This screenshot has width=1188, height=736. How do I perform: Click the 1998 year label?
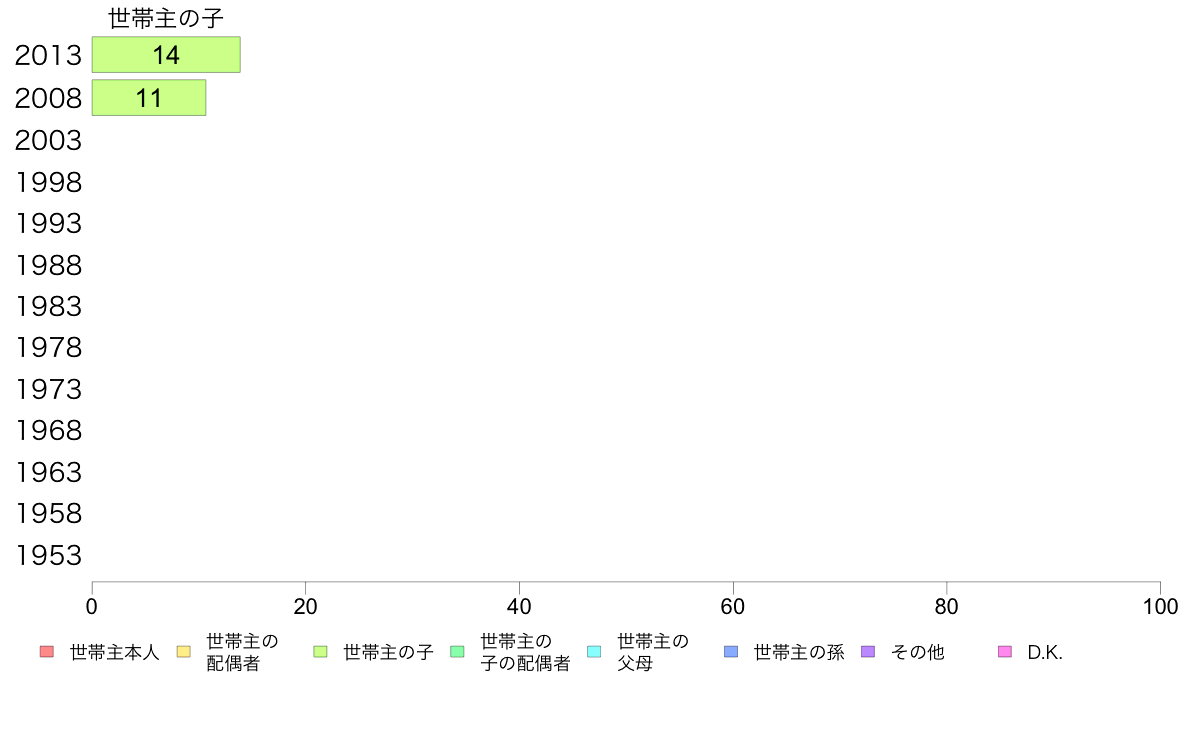[x=48, y=182]
